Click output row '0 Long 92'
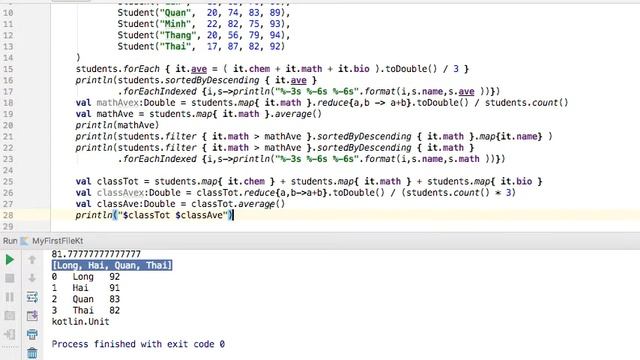Image resolution: width=640 pixels, height=360 pixels. (86, 277)
